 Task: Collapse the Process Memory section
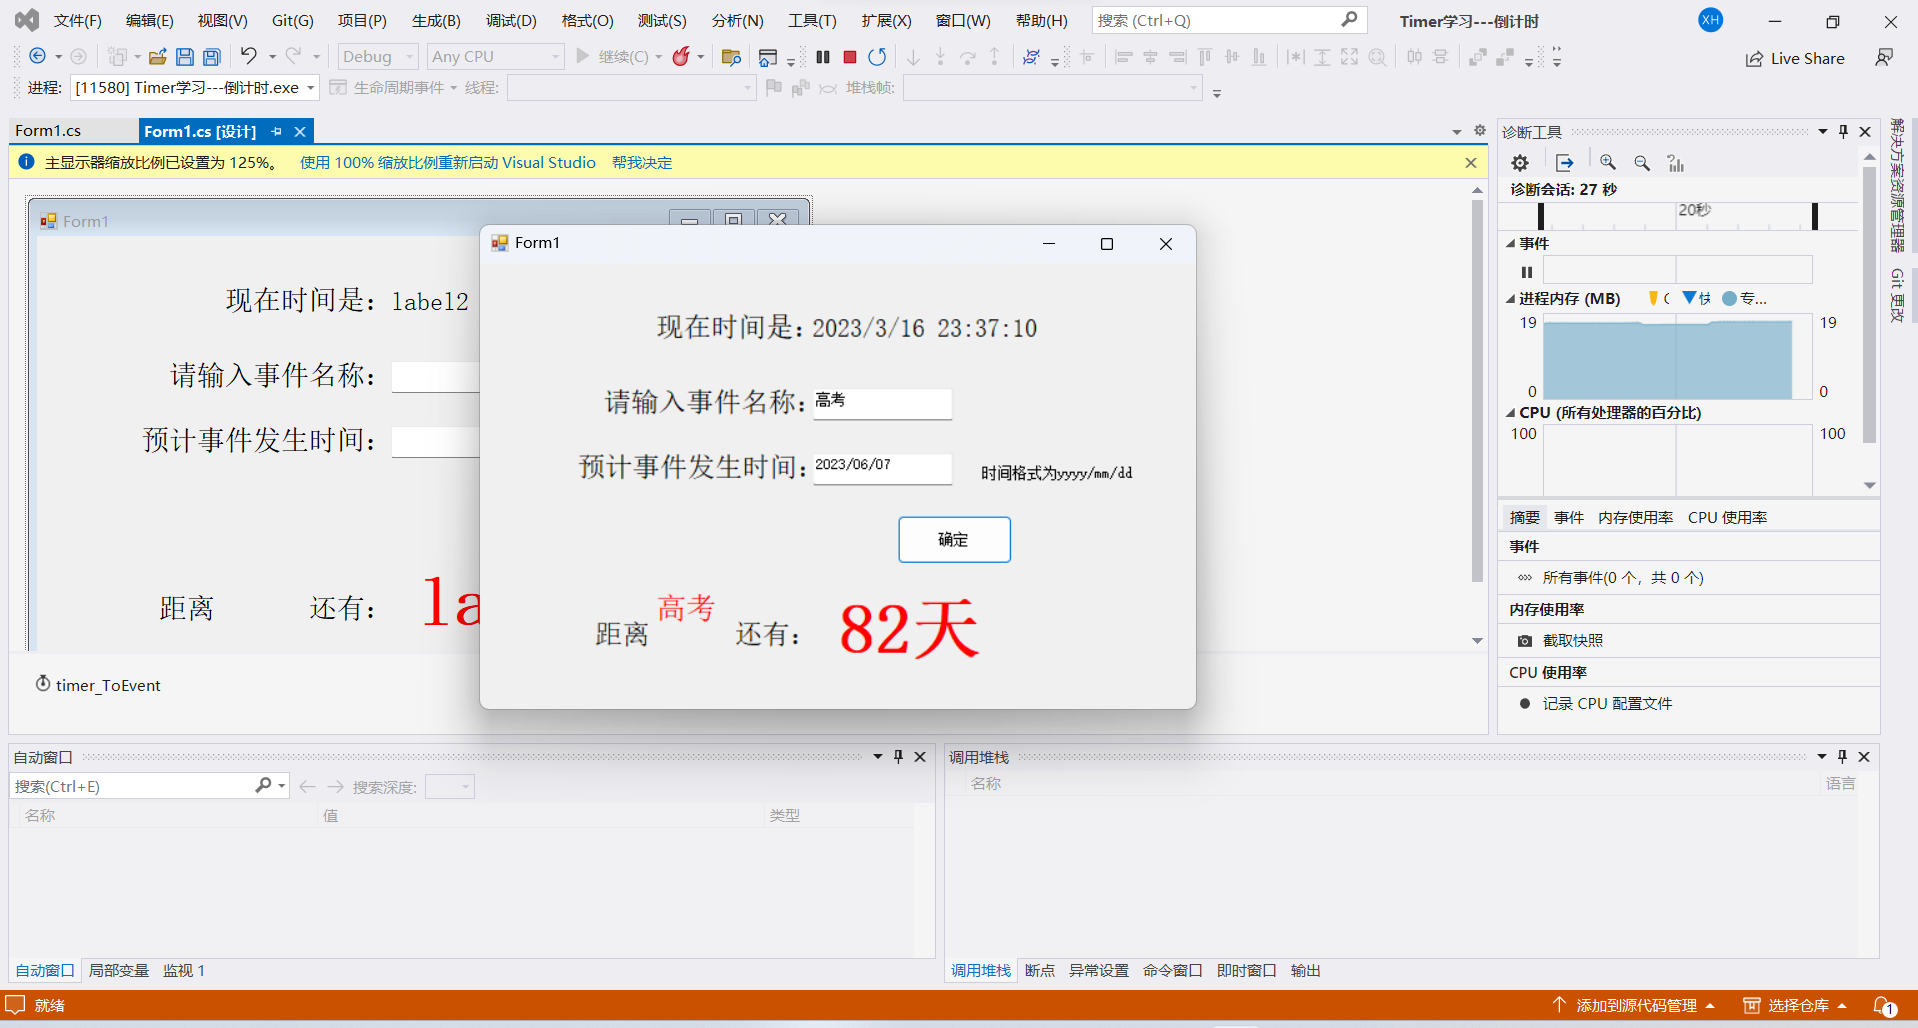tap(1510, 298)
